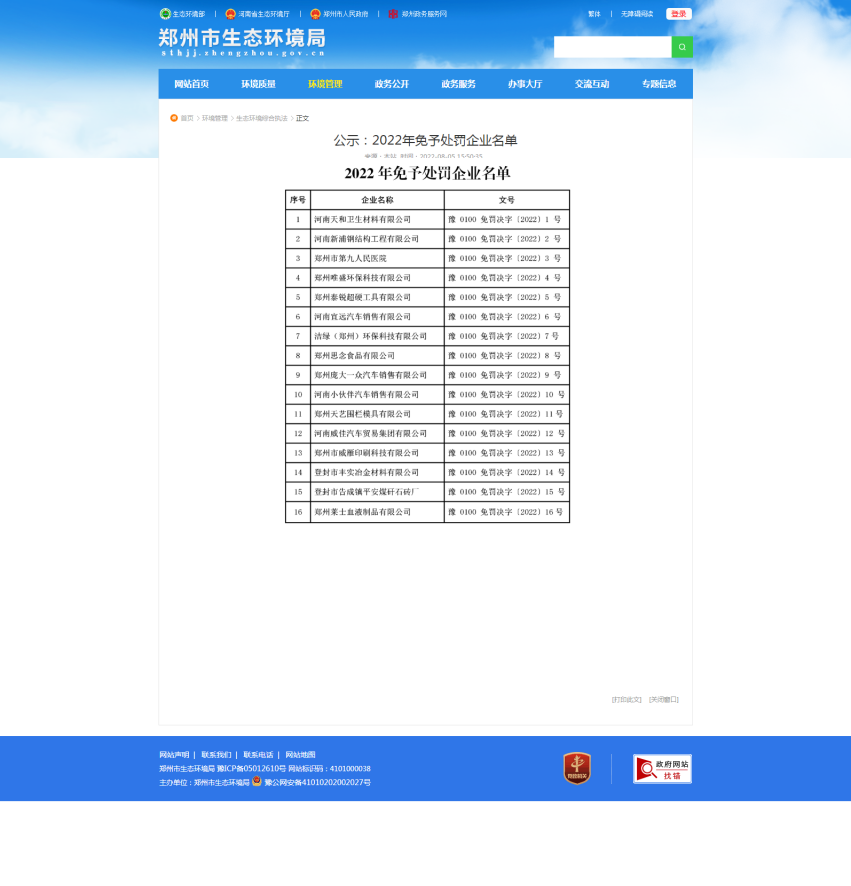Viewport: 851px width, 886px height.
Task: Click the 河南小伙伴汽车销售有限公司 cell
Action: pos(377,395)
